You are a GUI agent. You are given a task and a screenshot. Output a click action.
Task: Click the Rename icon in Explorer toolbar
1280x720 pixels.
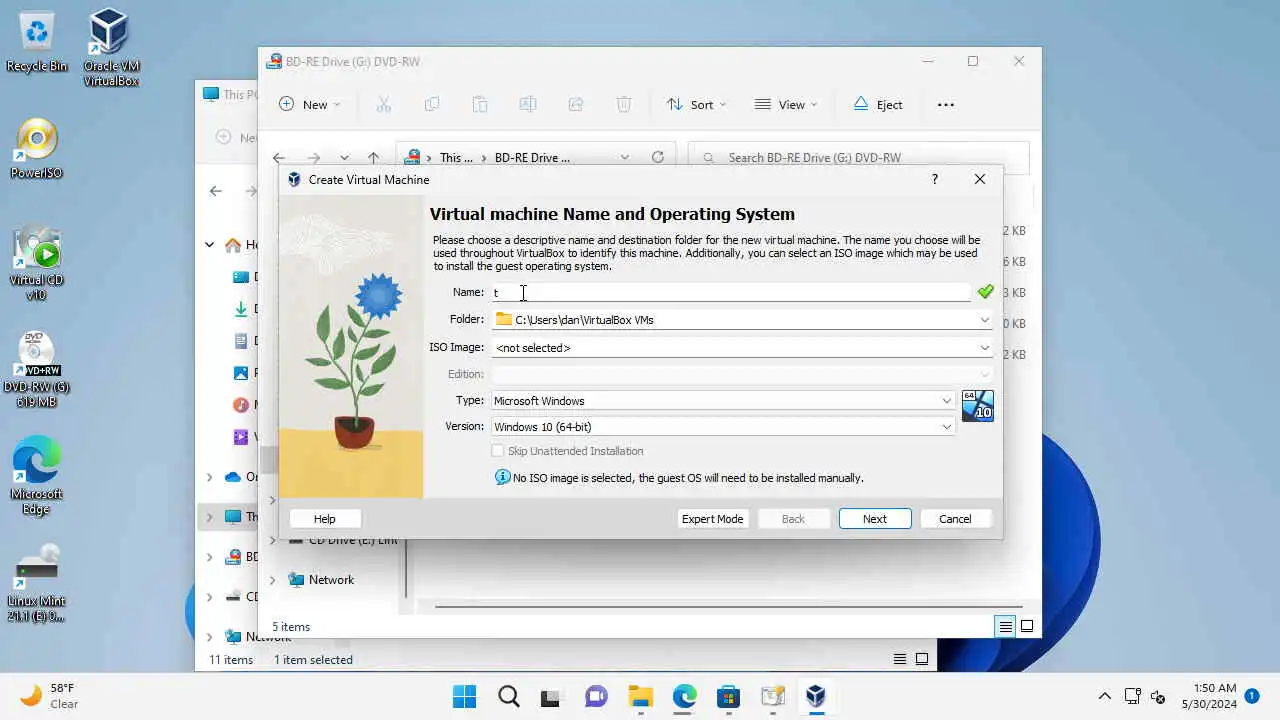pyautogui.click(x=527, y=104)
